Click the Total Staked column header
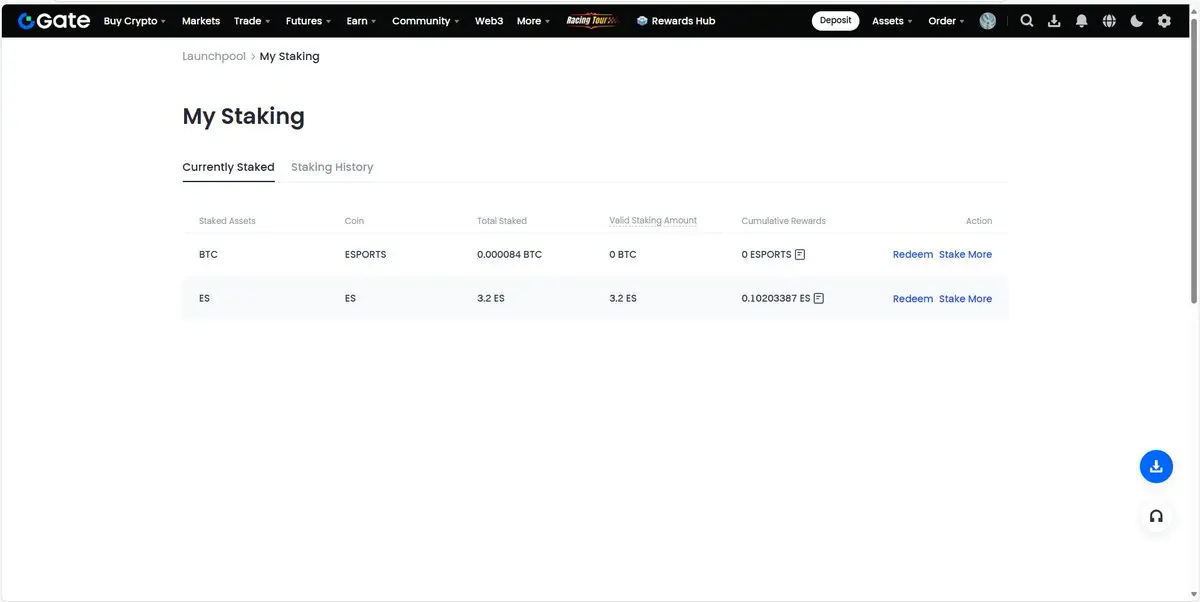1200x602 pixels. 502,220
